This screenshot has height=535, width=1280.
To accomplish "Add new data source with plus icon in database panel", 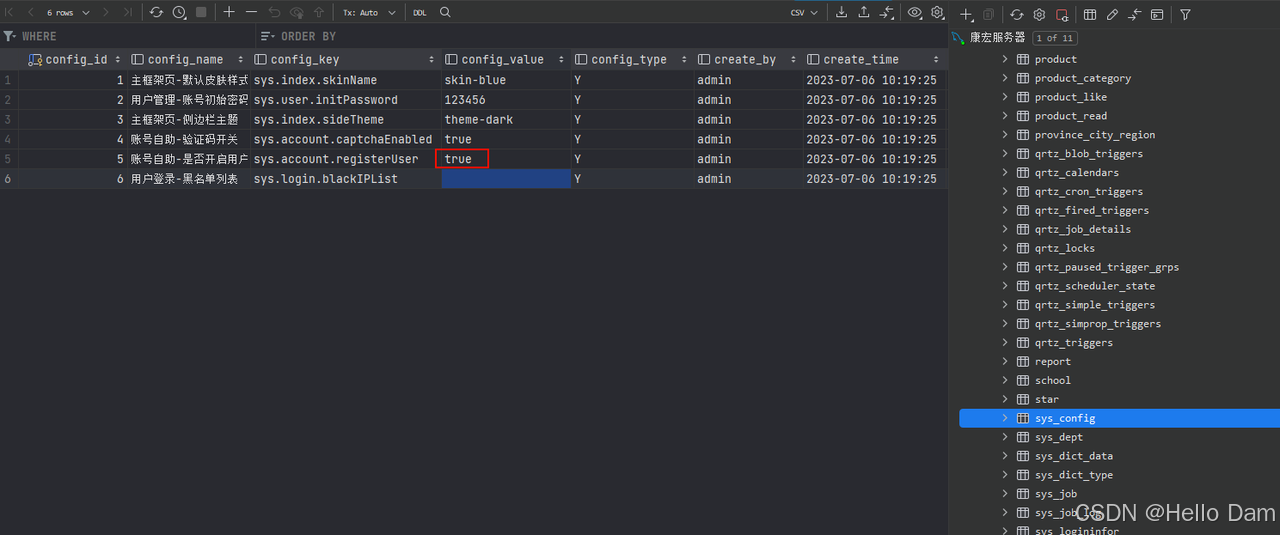I will [x=966, y=14].
